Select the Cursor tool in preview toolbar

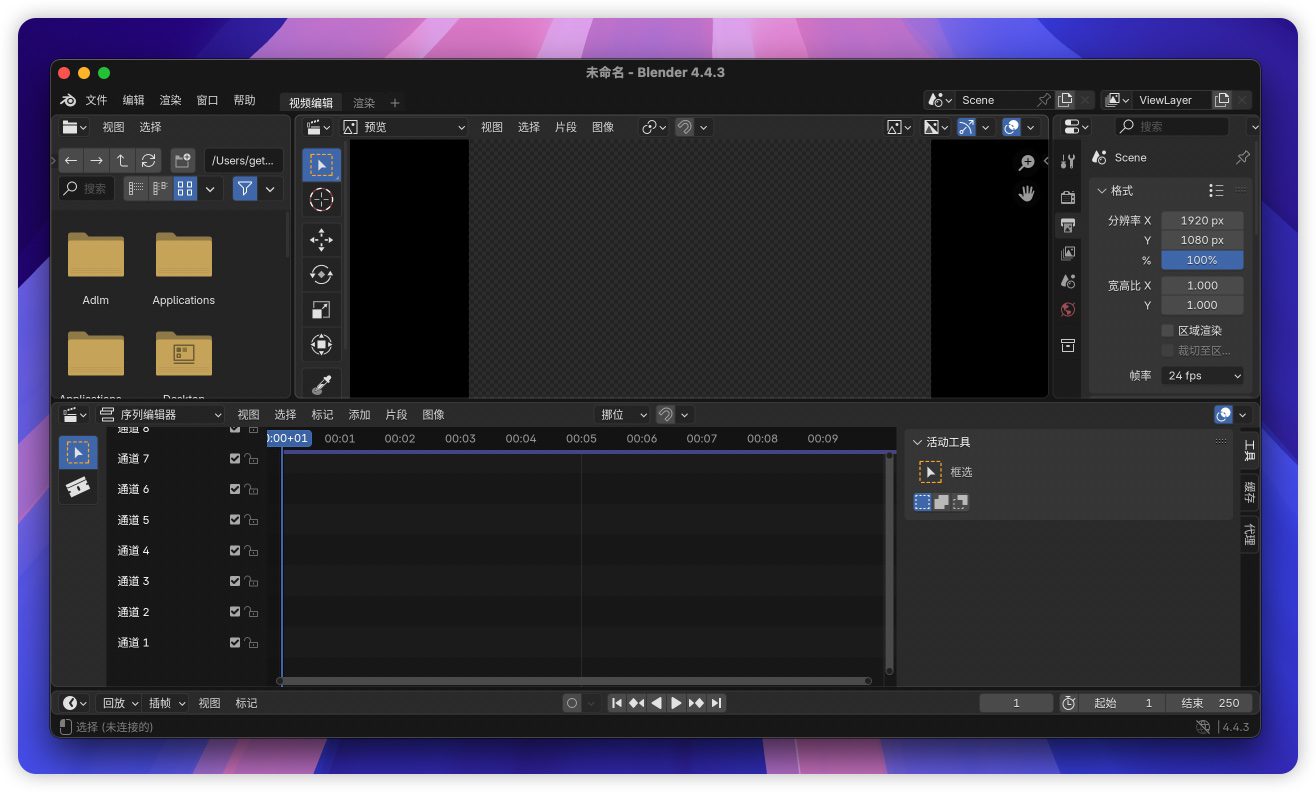point(321,200)
